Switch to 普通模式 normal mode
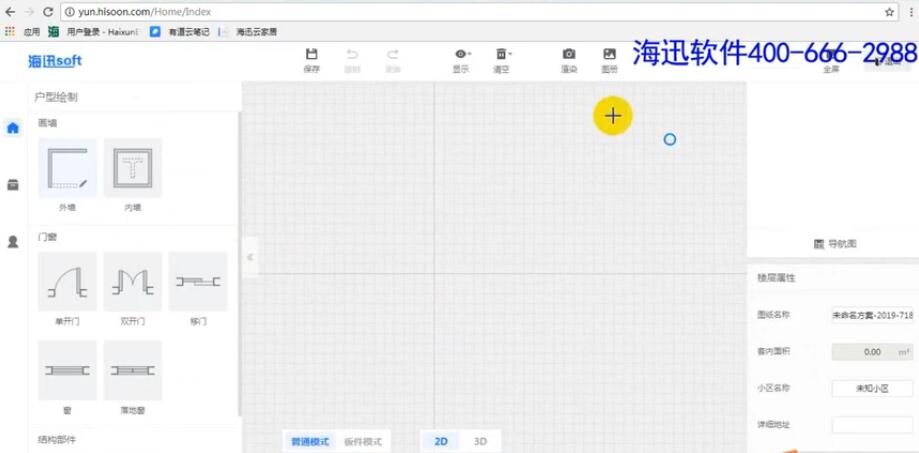Viewport: 919px width, 453px height. click(x=310, y=441)
